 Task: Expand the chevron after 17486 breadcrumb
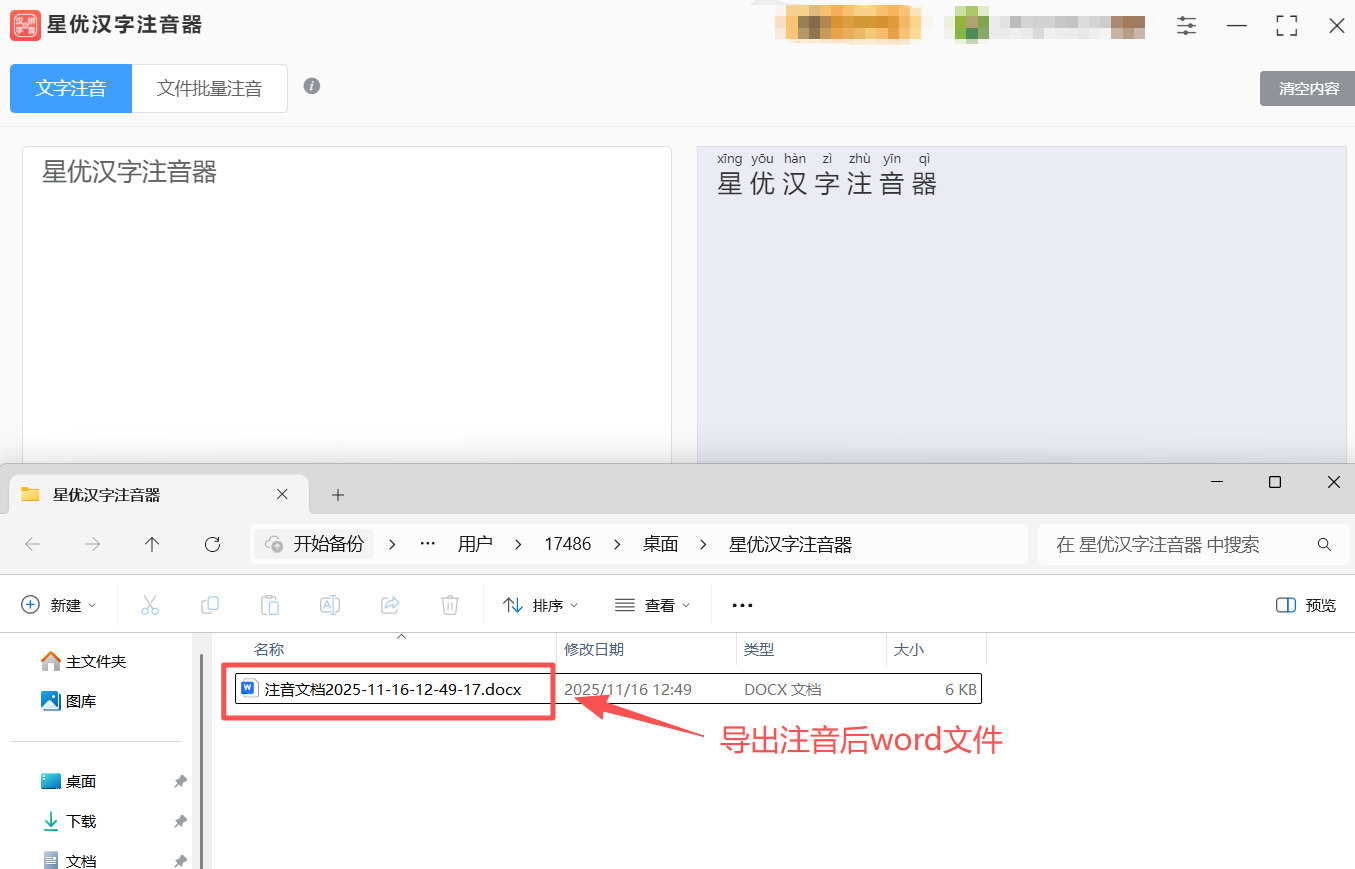(617, 544)
